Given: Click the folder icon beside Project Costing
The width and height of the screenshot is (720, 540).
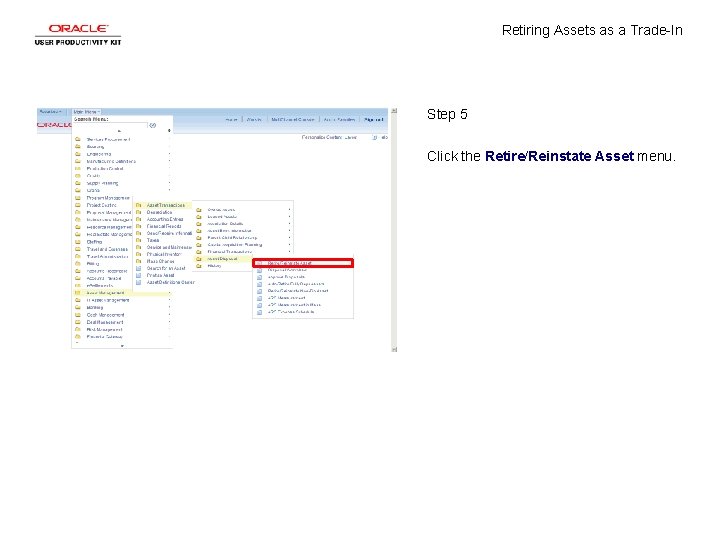Looking at the screenshot, I should [x=78, y=205].
